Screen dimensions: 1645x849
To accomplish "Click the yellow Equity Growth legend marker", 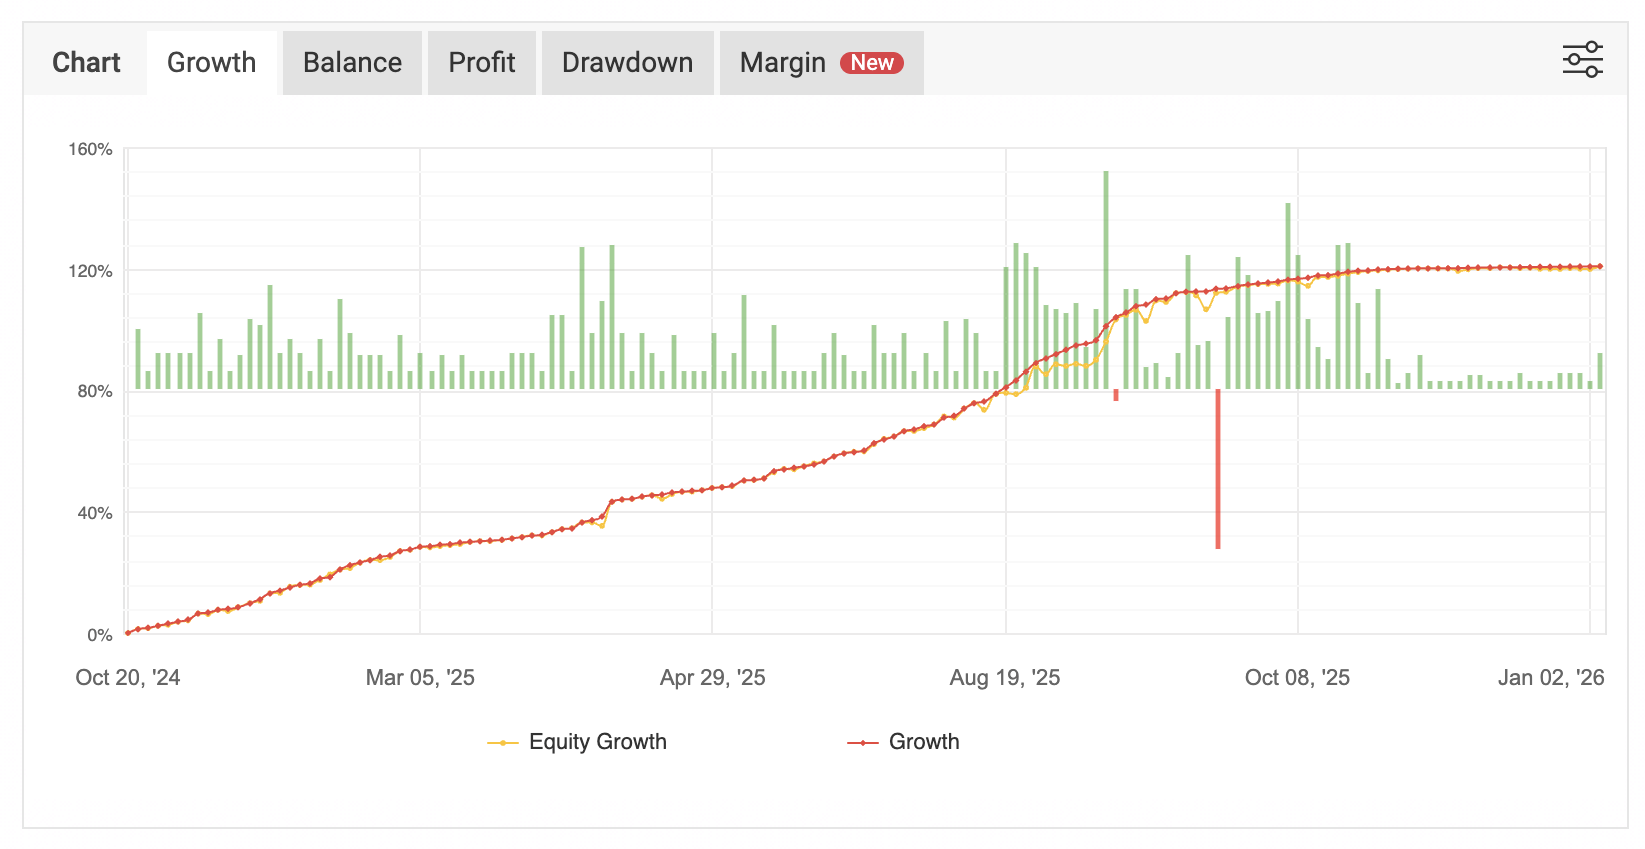I will point(502,742).
